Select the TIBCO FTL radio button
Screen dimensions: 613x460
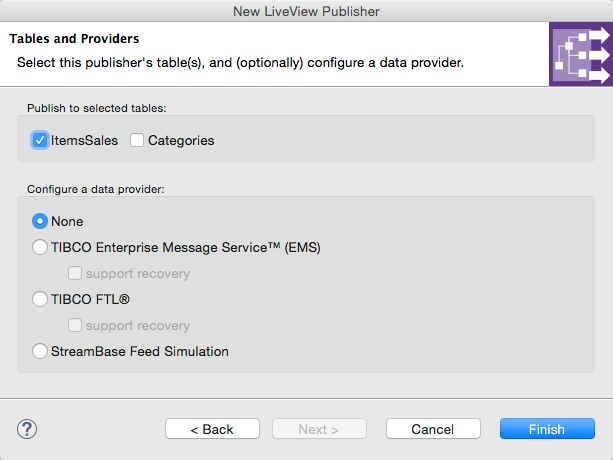point(40,299)
